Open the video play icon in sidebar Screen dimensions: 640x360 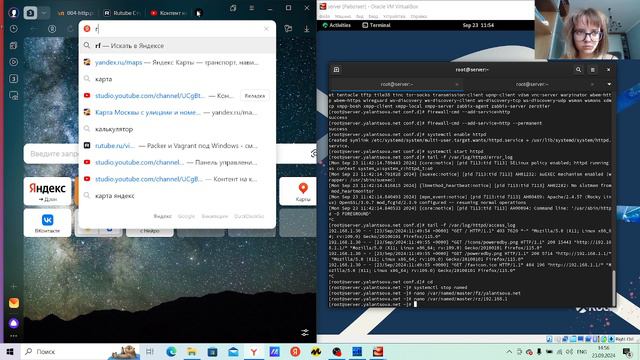coord(13,62)
